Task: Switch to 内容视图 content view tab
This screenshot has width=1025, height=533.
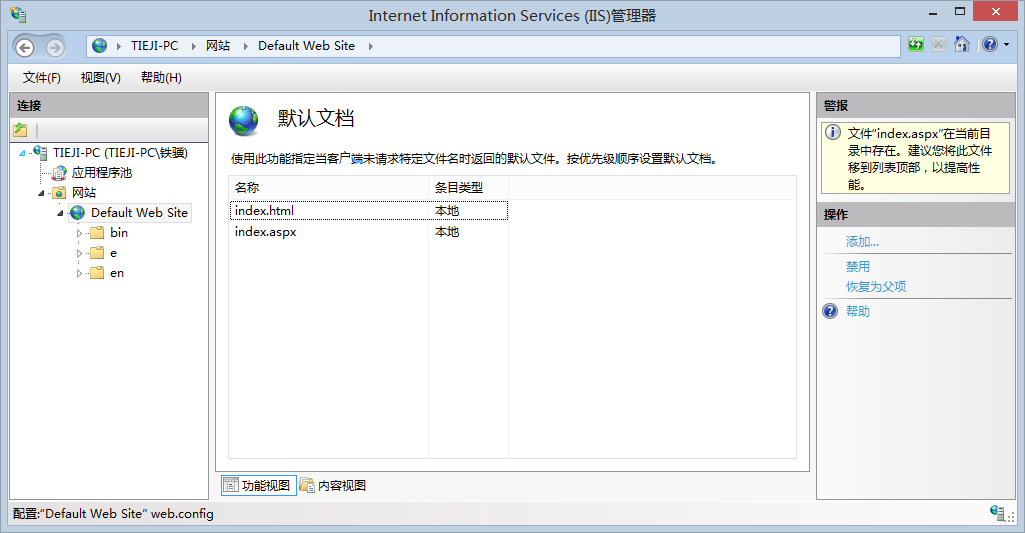Action: pyautogui.click(x=333, y=485)
